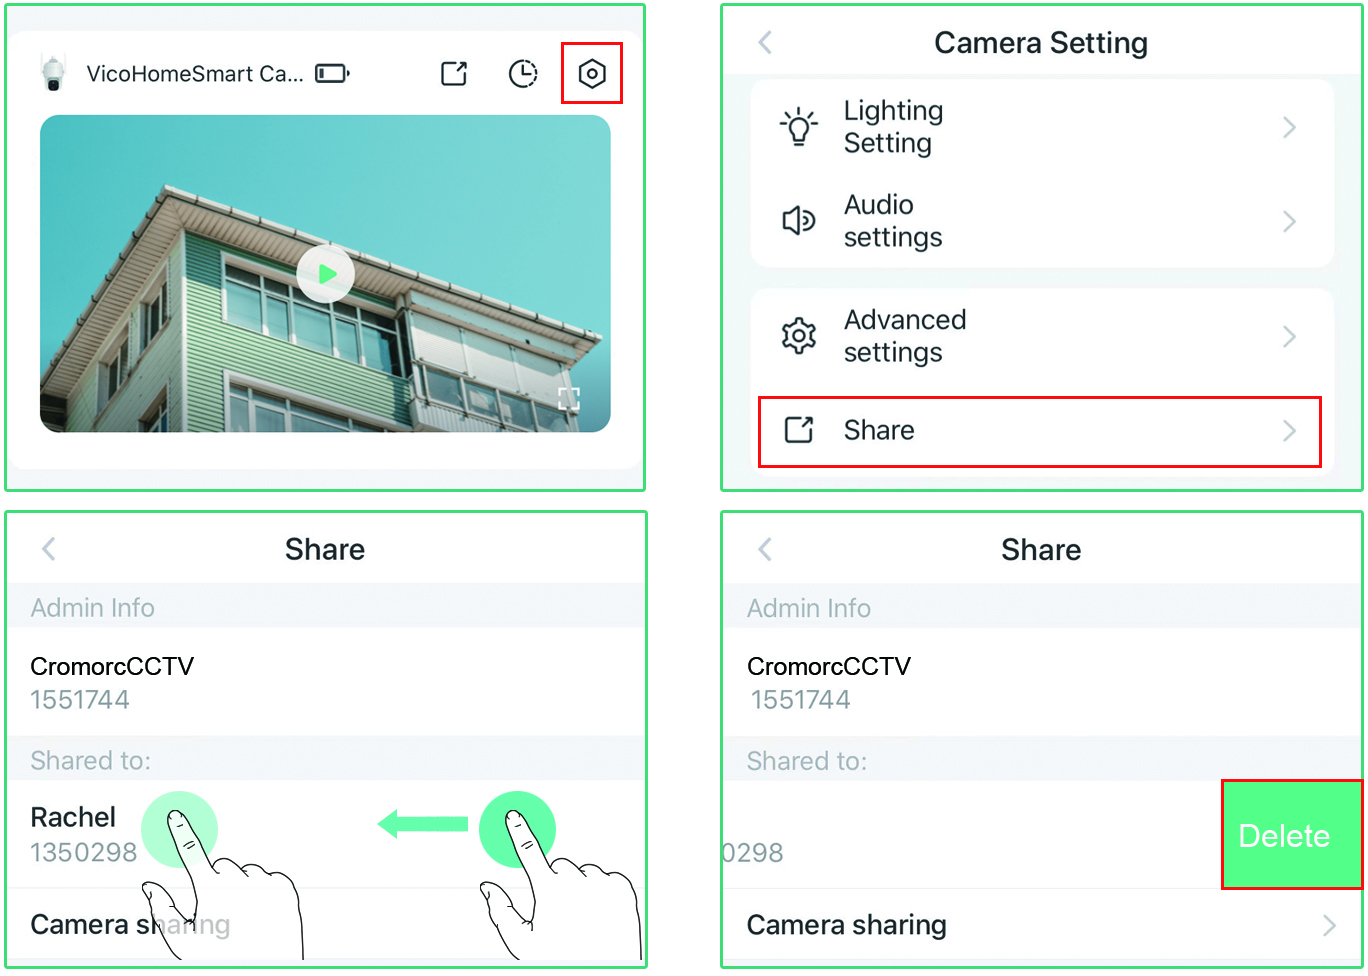Screen dimensions: 1368x976
Task: Open Share option in Camera Setting
Action: coord(1040,431)
